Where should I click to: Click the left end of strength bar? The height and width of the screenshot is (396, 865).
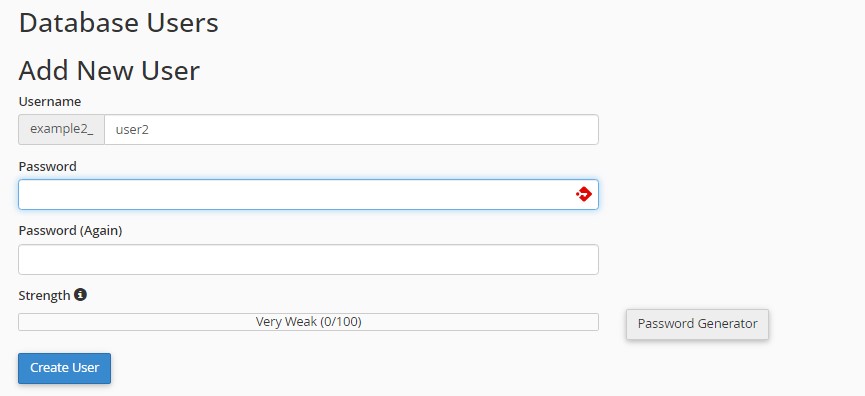click(x=25, y=322)
